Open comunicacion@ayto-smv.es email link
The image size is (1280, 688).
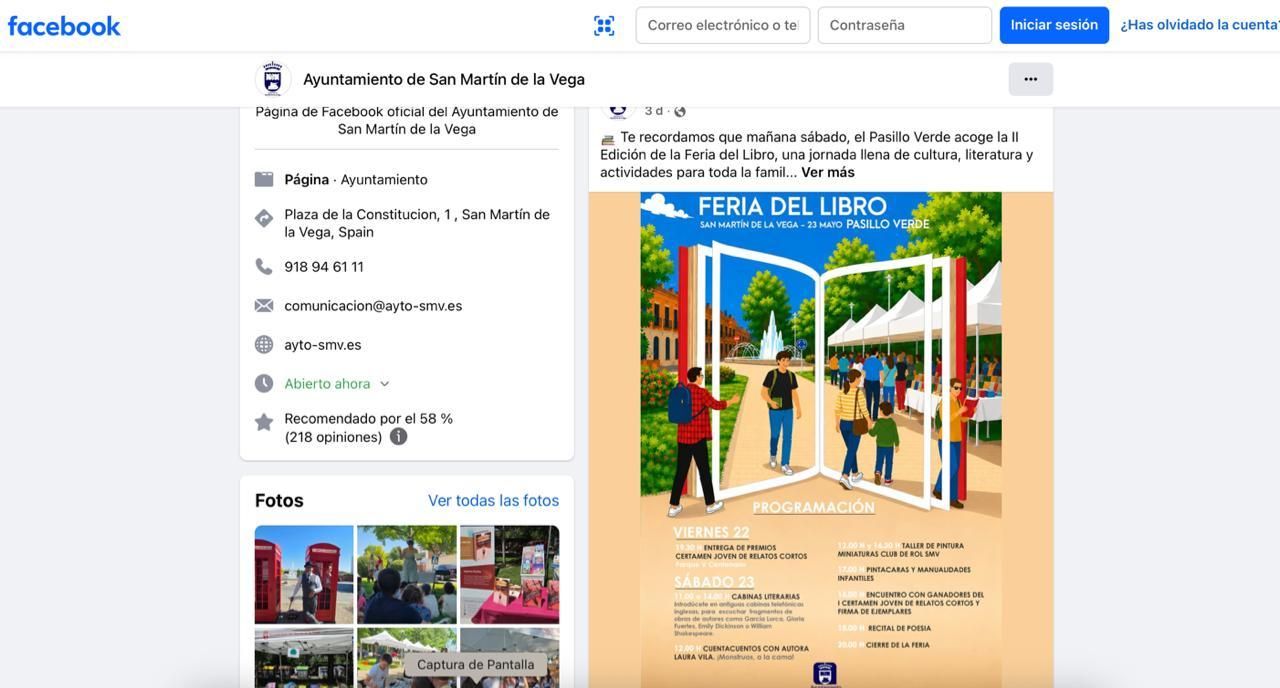(373, 306)
